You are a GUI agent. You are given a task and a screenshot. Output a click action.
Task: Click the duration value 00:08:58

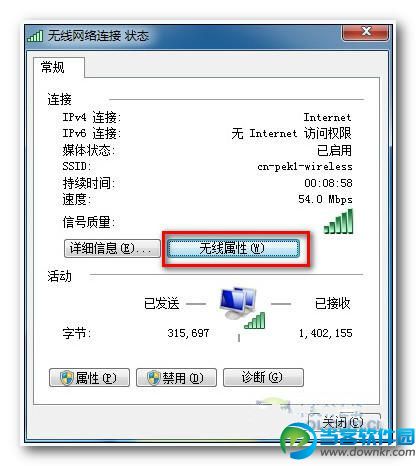pyautogui.click(x=328, y=183)
